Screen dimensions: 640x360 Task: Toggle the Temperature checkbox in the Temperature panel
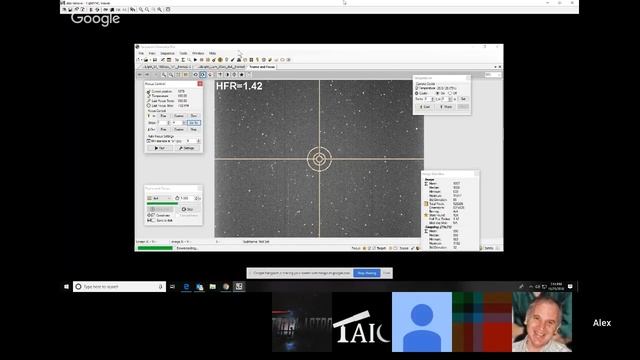[x=417, y=88]
